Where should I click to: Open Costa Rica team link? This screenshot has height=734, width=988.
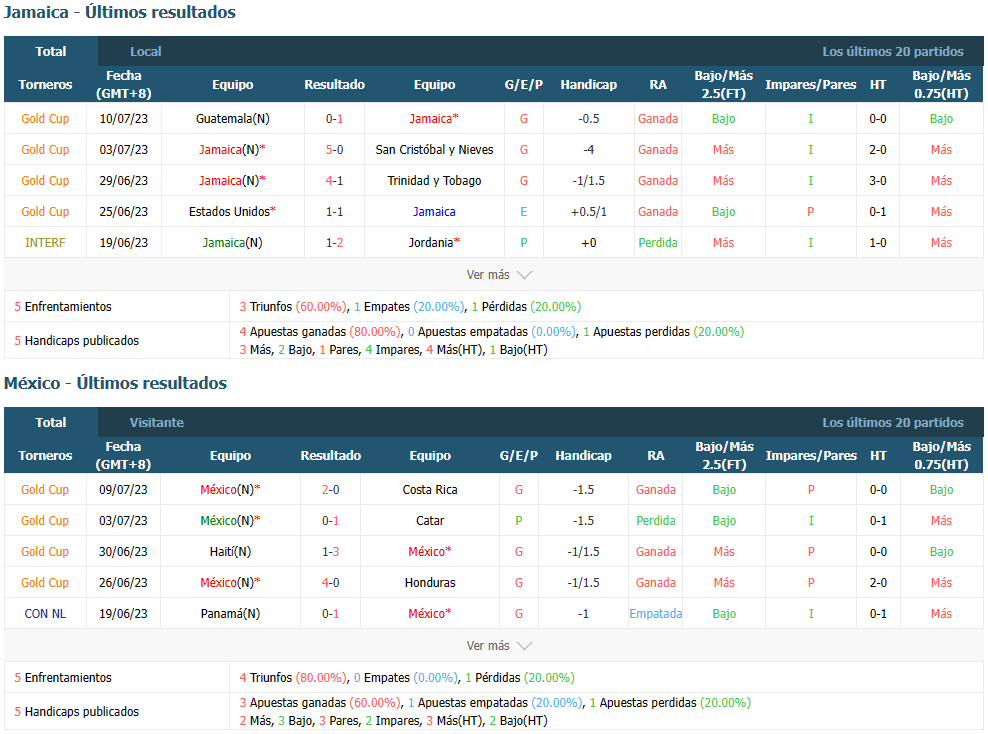(x=430, y=490)
